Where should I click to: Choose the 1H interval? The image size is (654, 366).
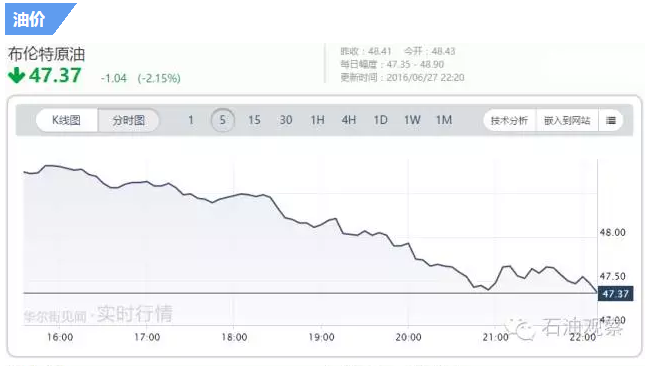click(x=317, y=120)
